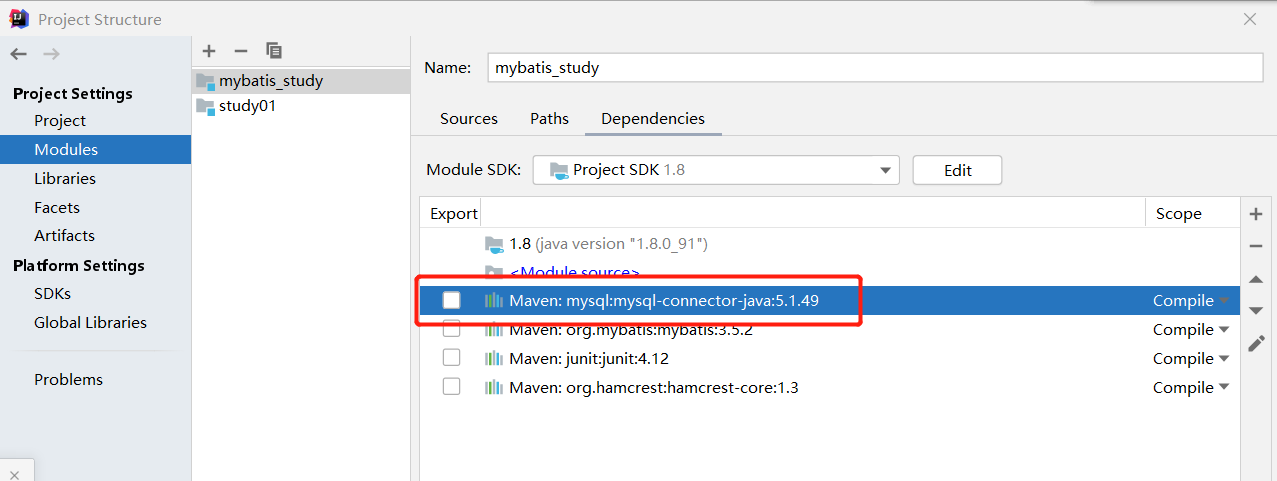Add a new module with plus icon

pyautogui.click(x=208, y=51)
